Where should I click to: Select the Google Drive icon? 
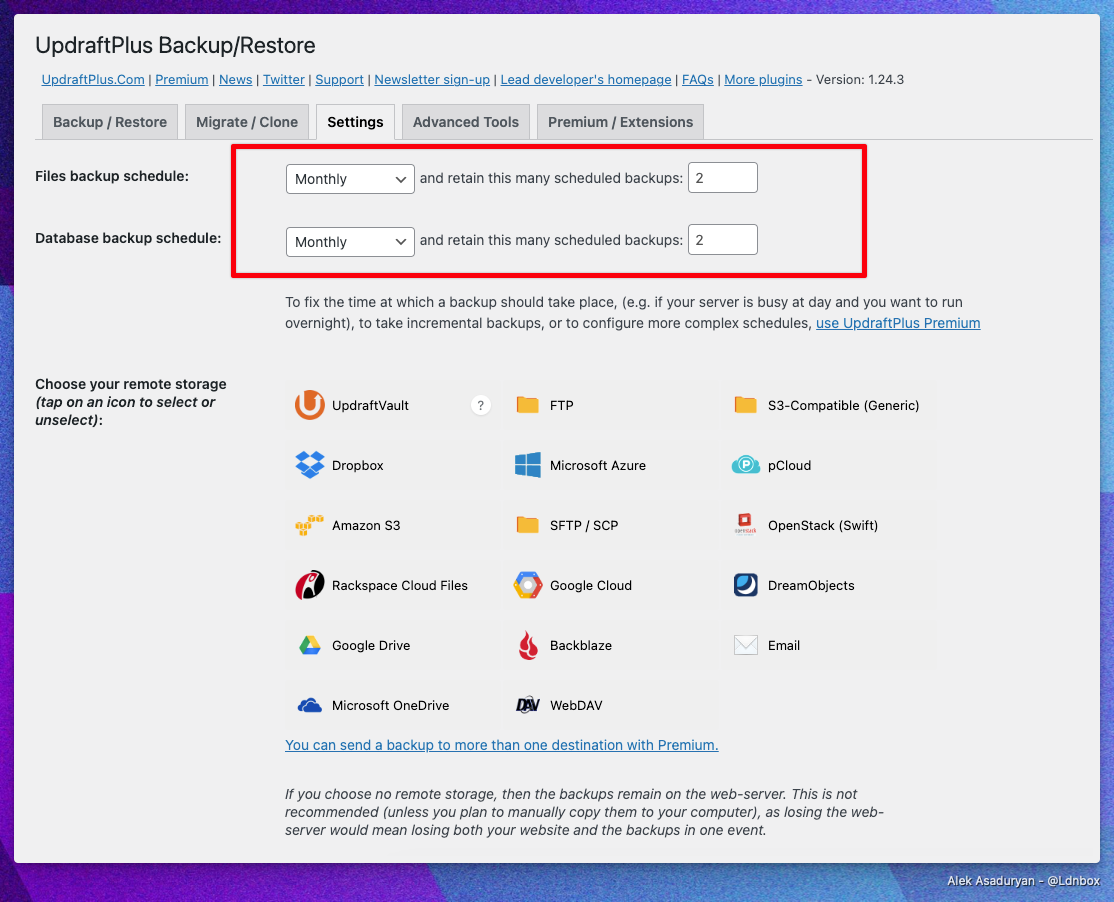310,645
